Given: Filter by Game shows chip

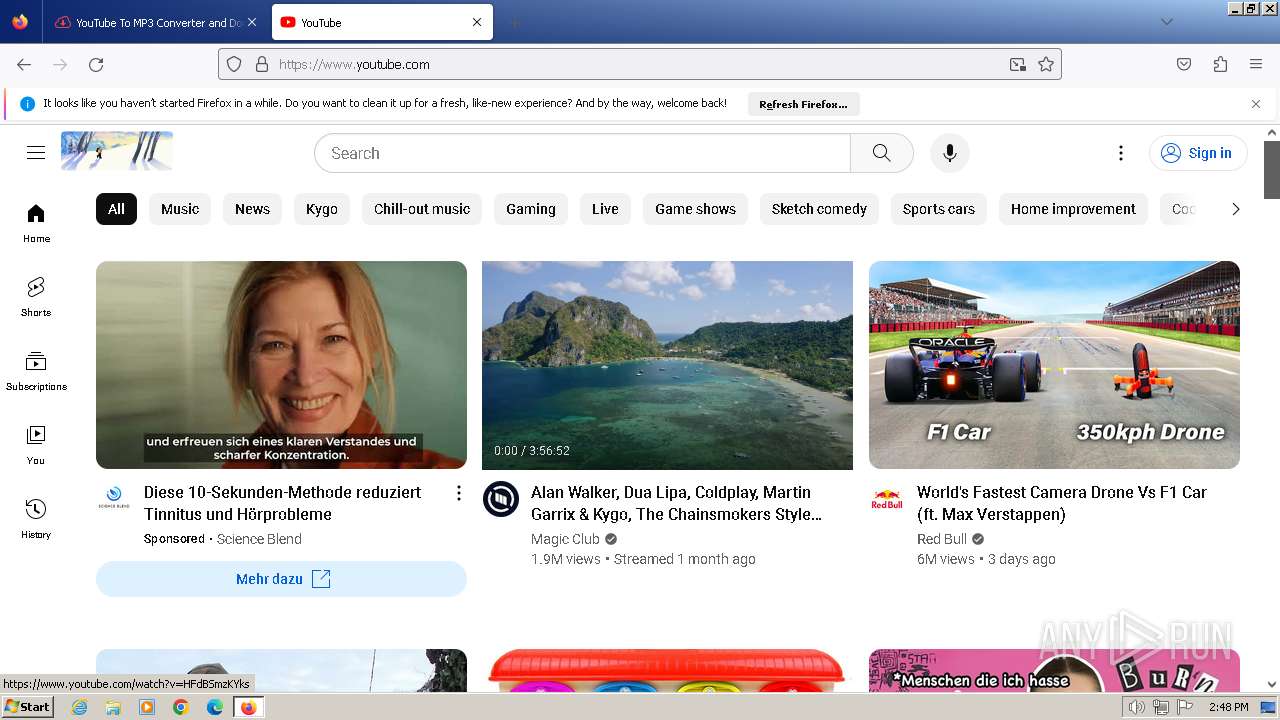Looking at the screenshot, I should tap(695, 209).
